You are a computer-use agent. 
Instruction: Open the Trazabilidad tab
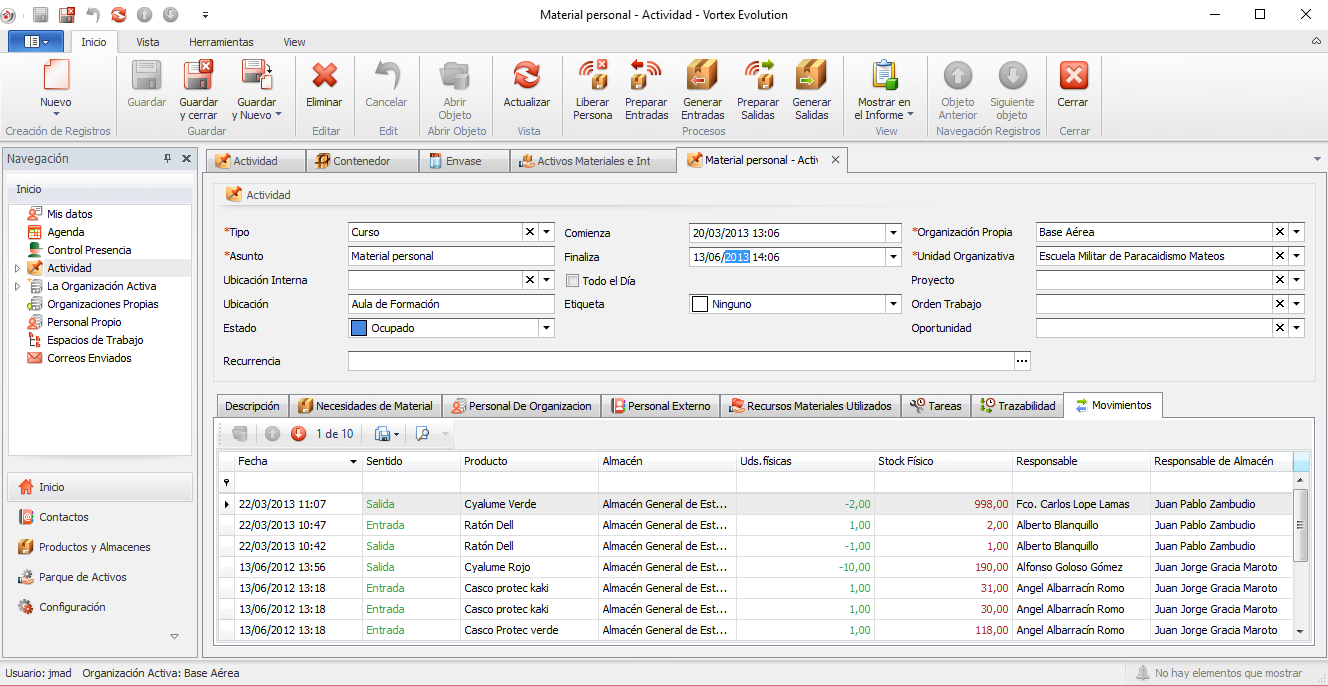1018,406
